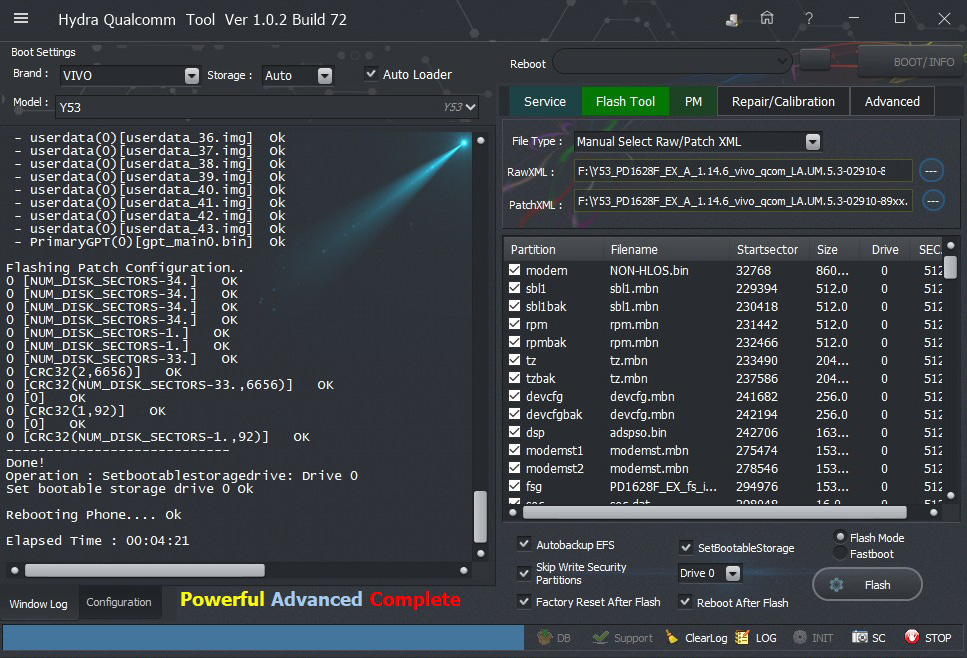The width and height of the screenshot is (967, 658).
Task: Switch to the Flash Tool tab
Action: click(x=625, y=101)
